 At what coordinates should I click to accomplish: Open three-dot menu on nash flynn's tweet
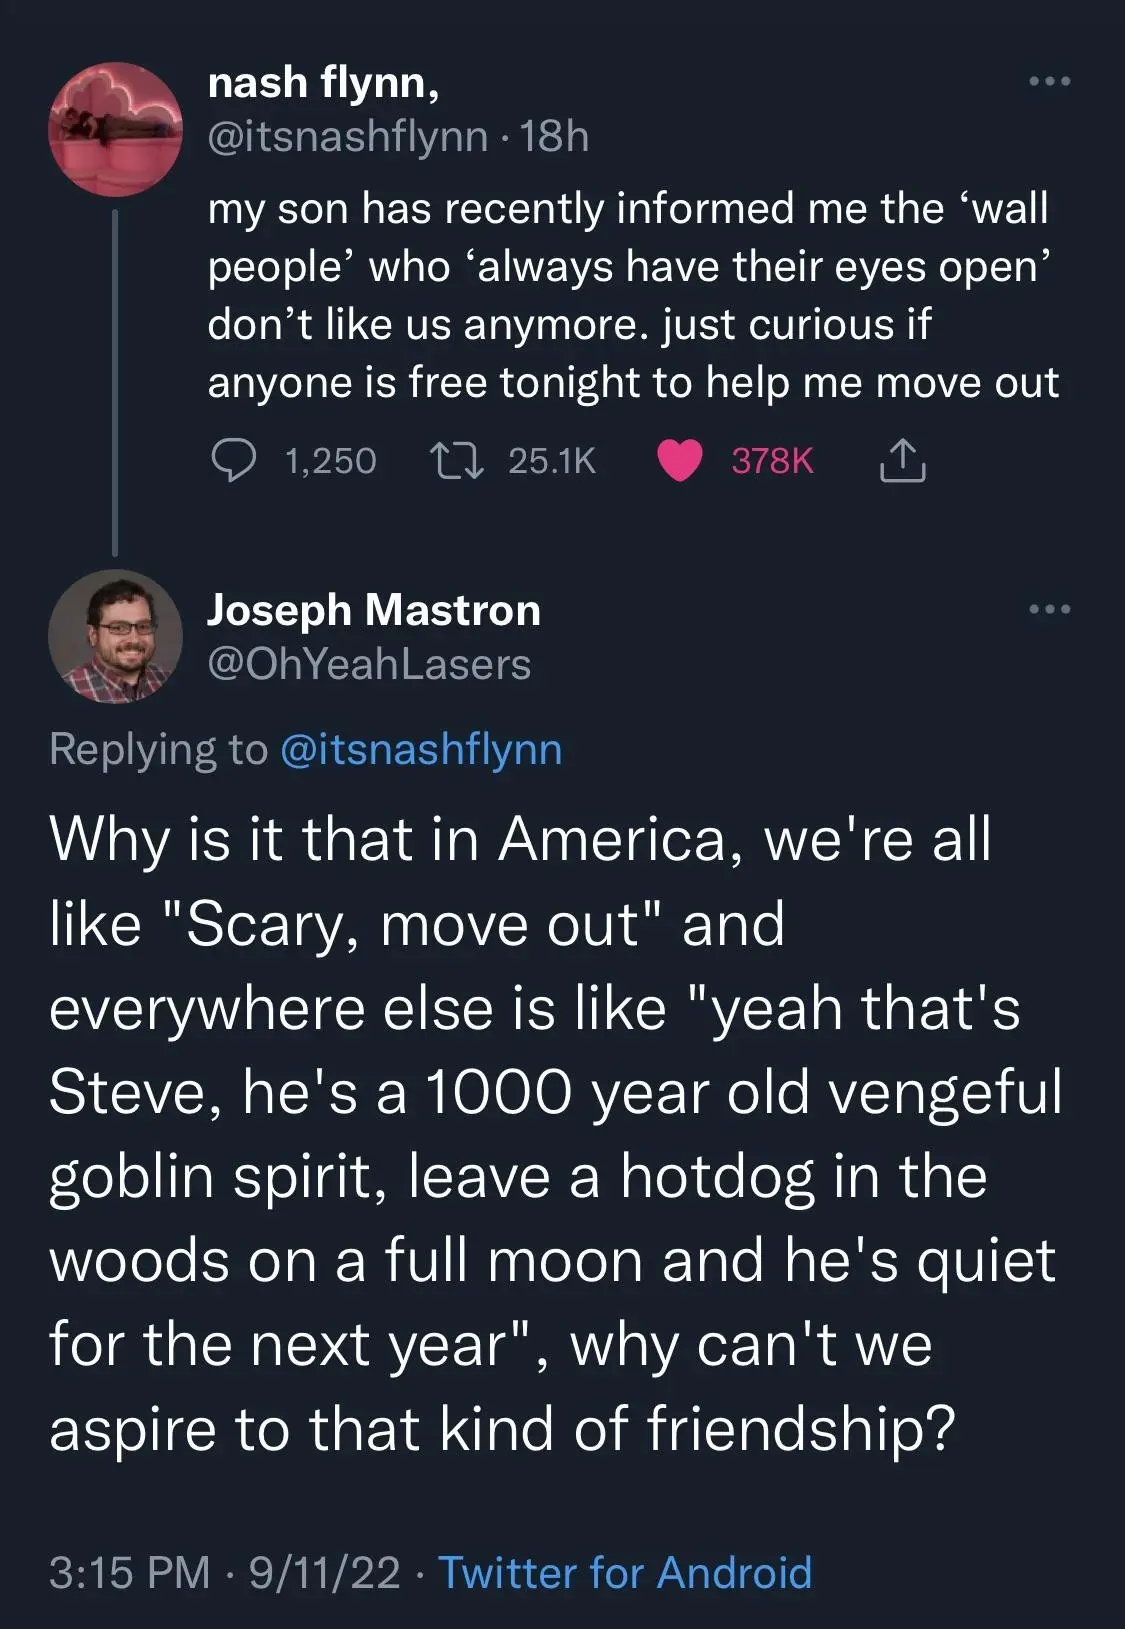tap(1050, 81)
